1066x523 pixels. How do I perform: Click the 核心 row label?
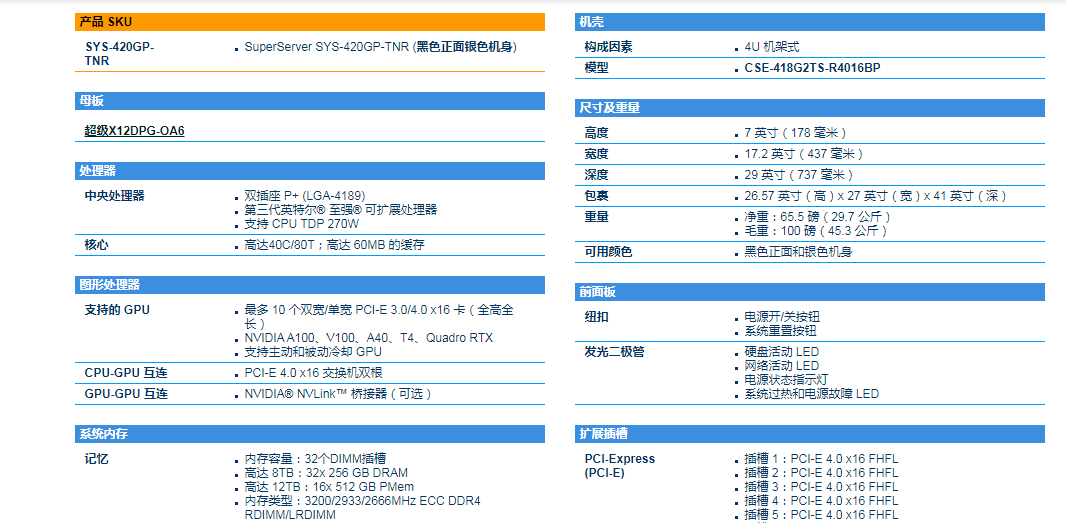click(x=97, y=245)
